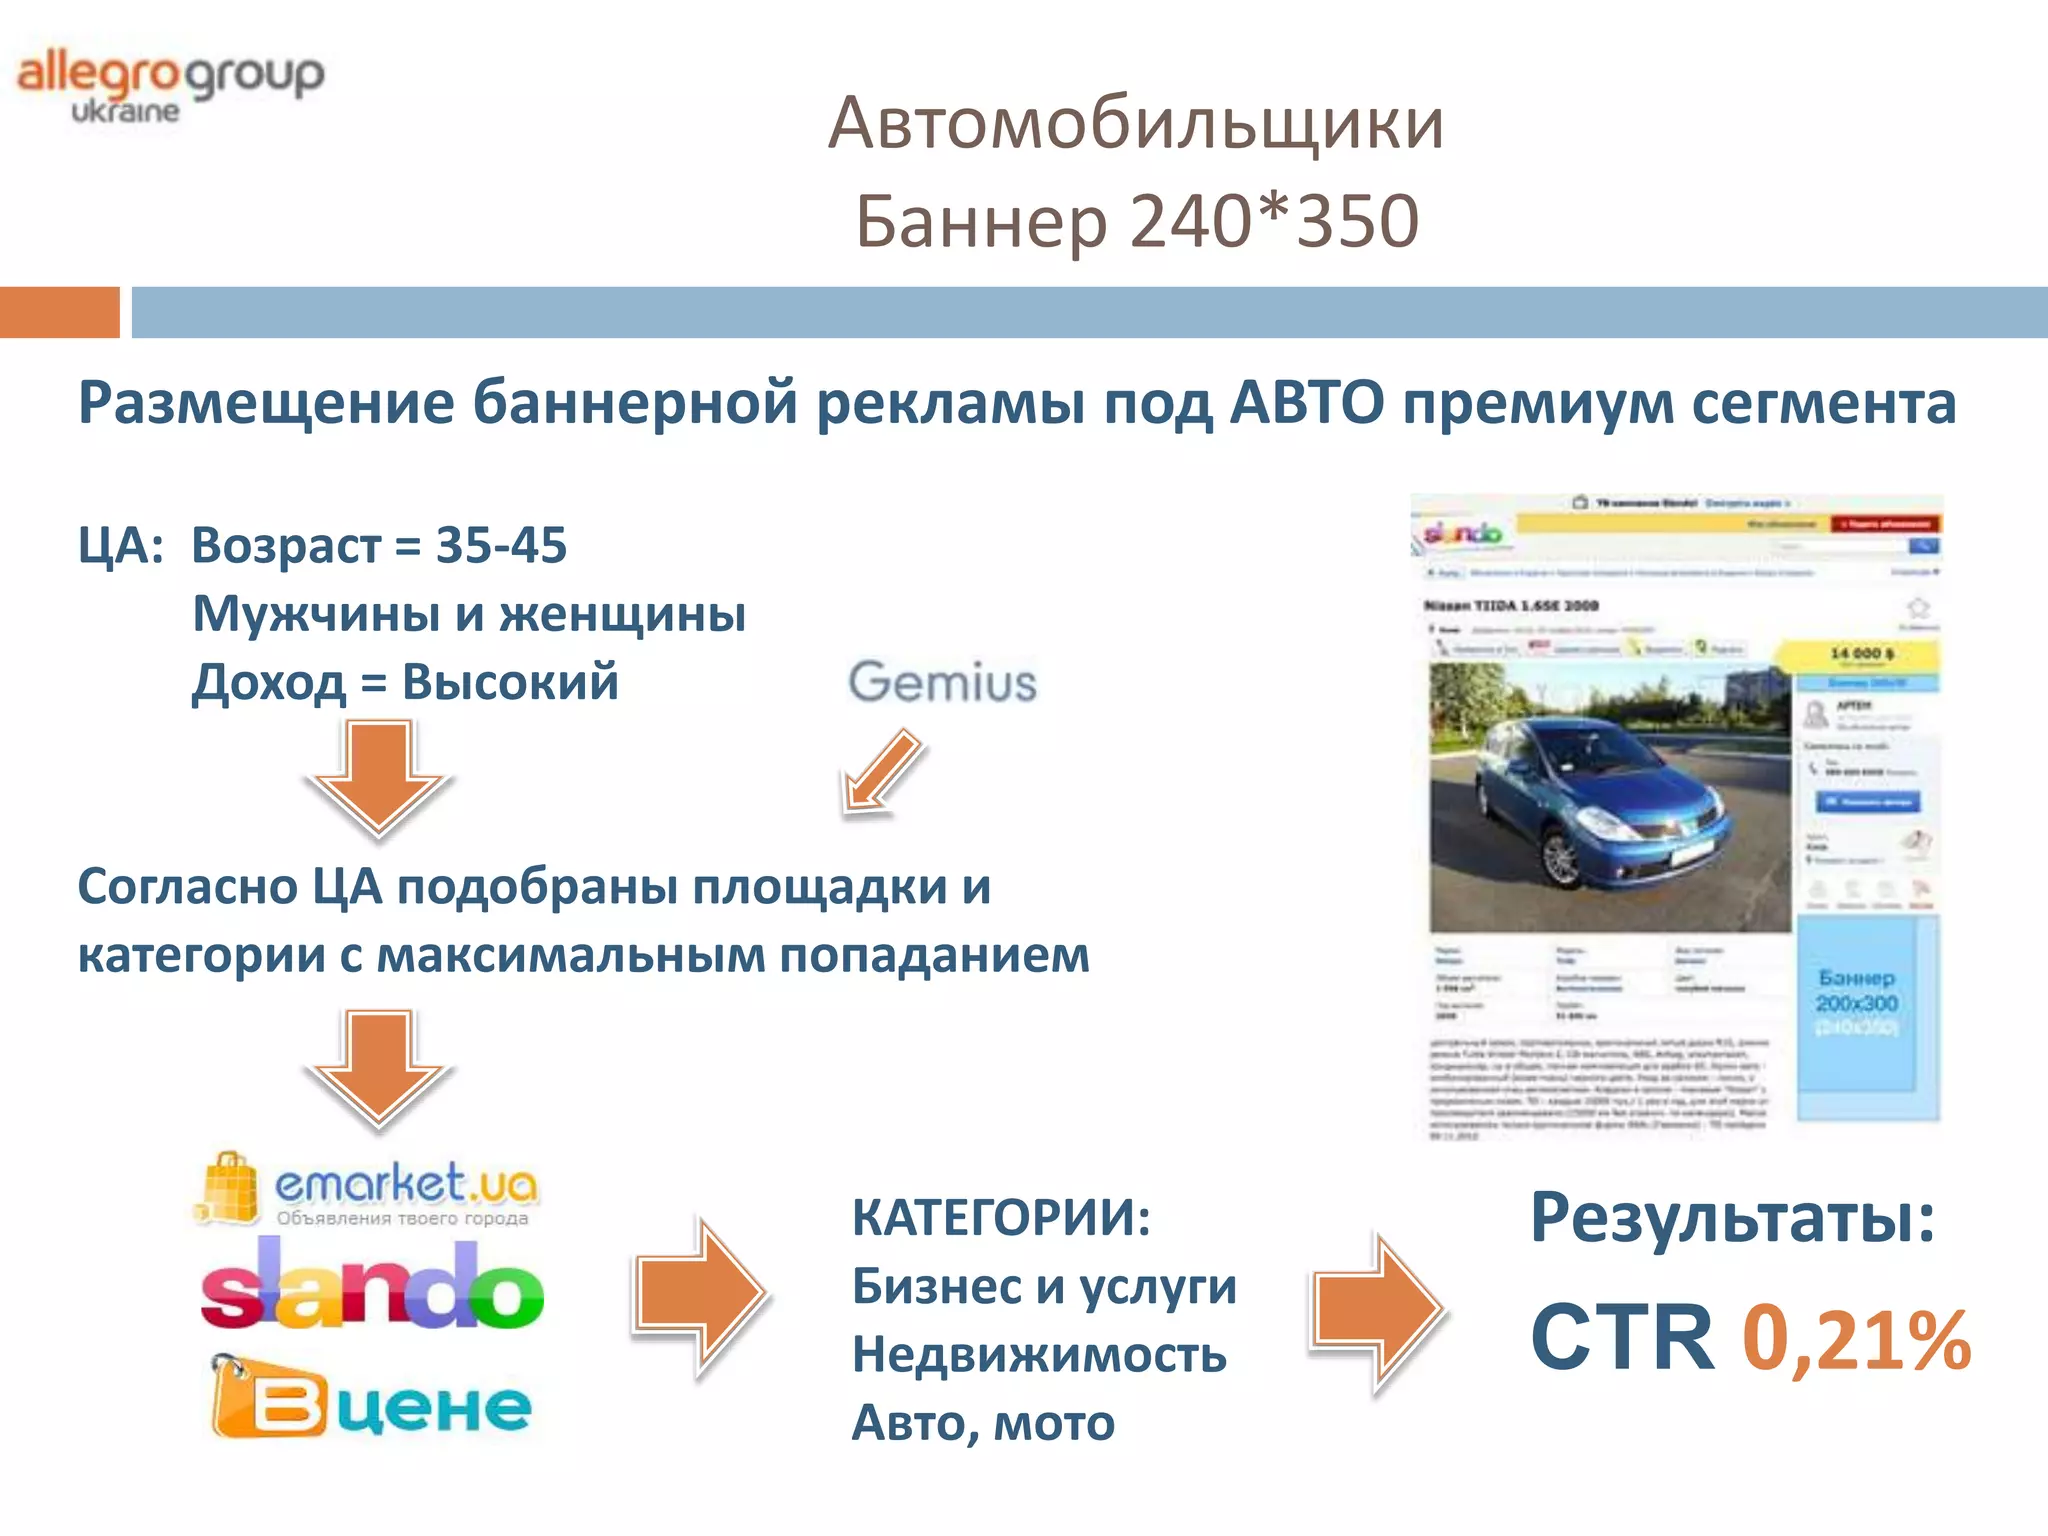Click the favorite star icon beside Nissan TIIDA listing
Image resolution: width=2048 pixels, height=1536 pixels.
pyautogui.click(x=1918, y=607)
